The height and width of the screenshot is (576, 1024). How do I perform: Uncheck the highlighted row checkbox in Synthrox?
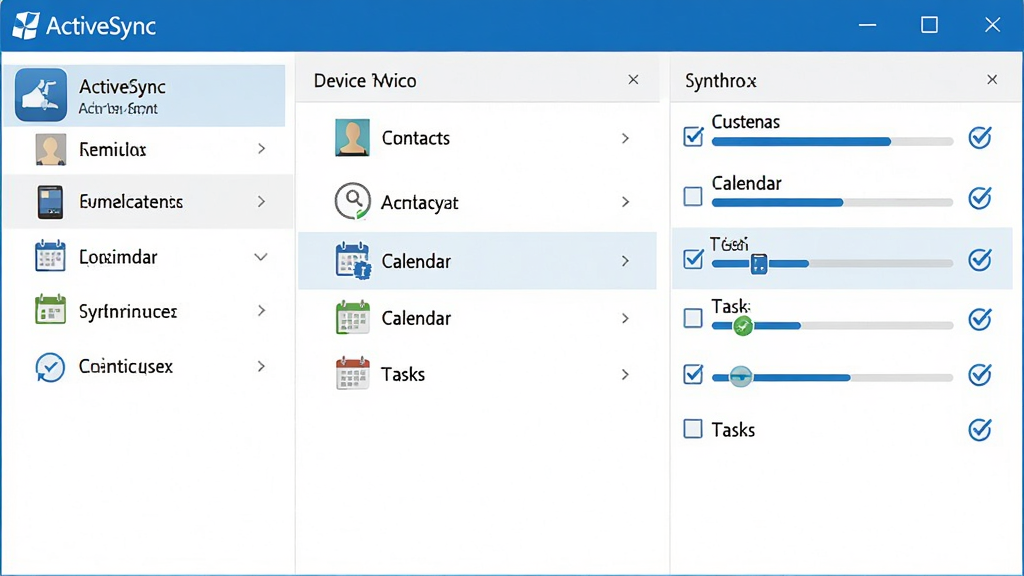coord(693,259)
